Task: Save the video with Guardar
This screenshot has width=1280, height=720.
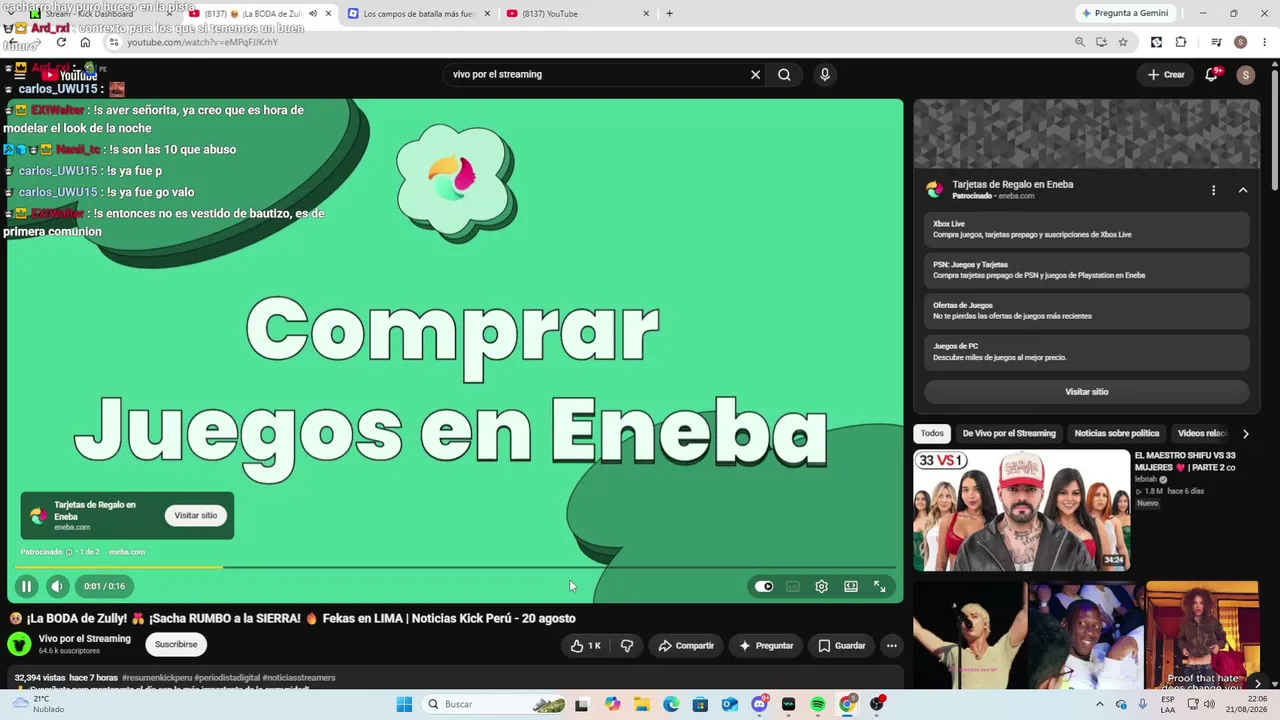Action: coord(842,646)
